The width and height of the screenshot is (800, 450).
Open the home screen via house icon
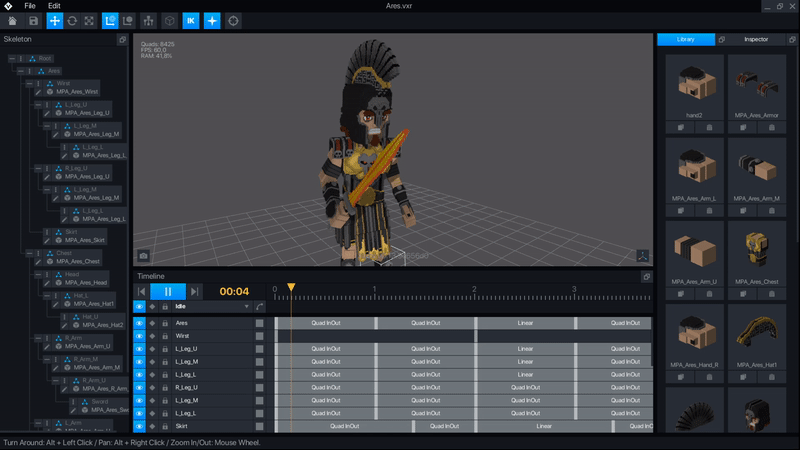pos(12,21)
